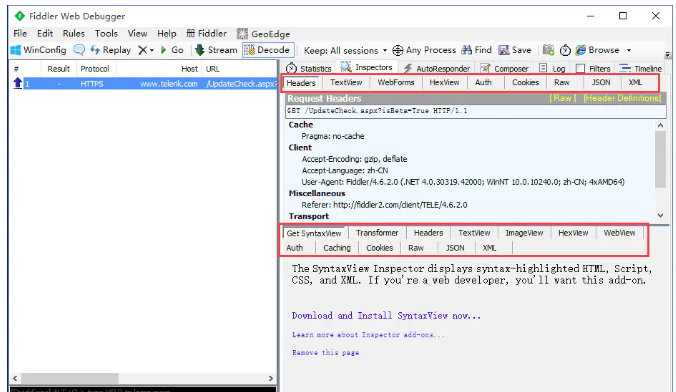Click the Pragma: no-cache header line
676x392 pixels.
[x=332, y=136]
